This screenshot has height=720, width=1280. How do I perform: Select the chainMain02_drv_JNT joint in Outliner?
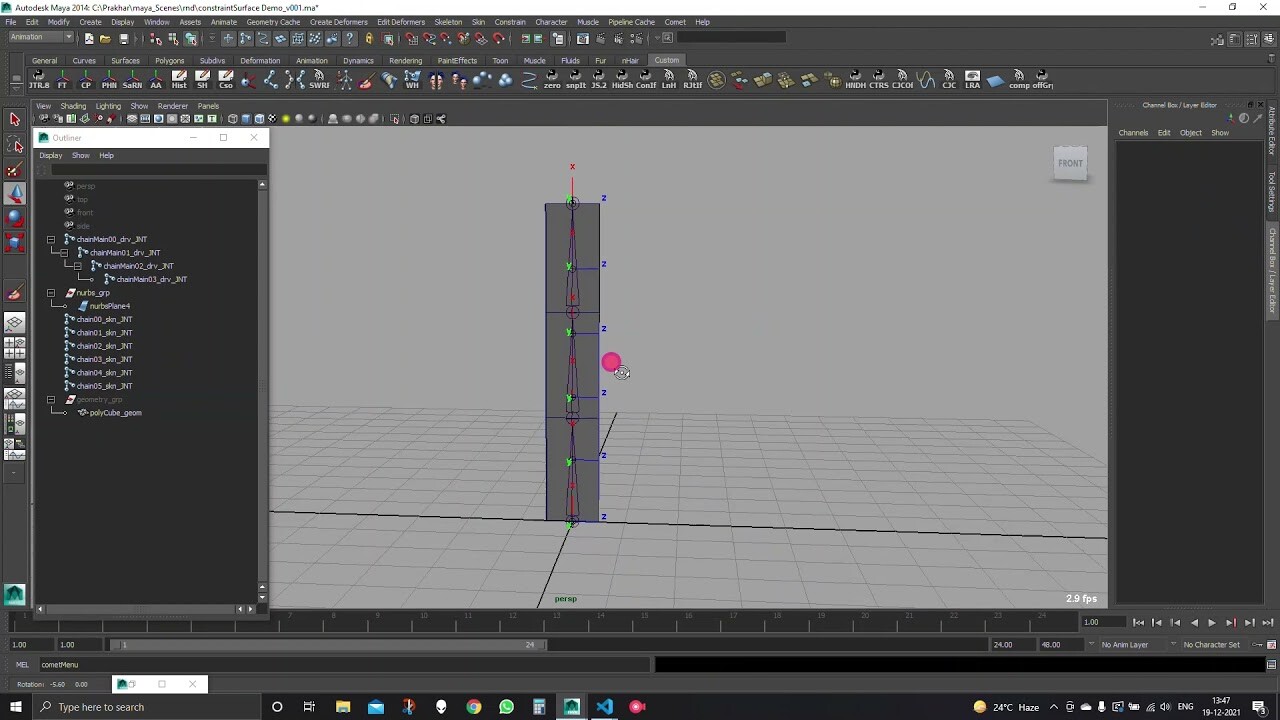137,266
